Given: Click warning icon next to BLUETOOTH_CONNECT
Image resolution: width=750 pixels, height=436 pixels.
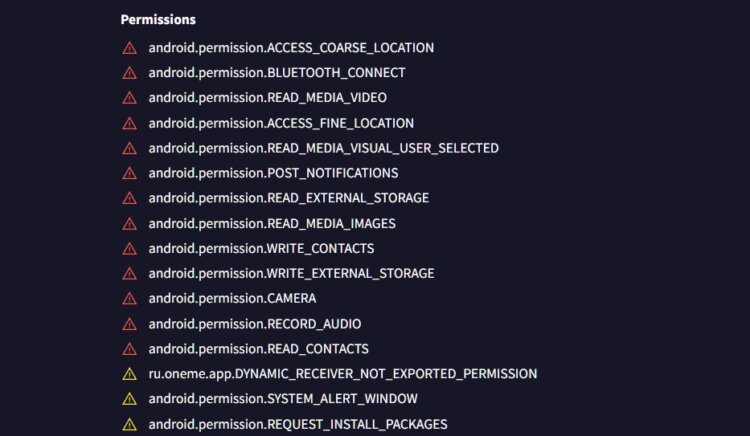Looking at the screenshot, I should pyautogui.click(x=129, y=73).
